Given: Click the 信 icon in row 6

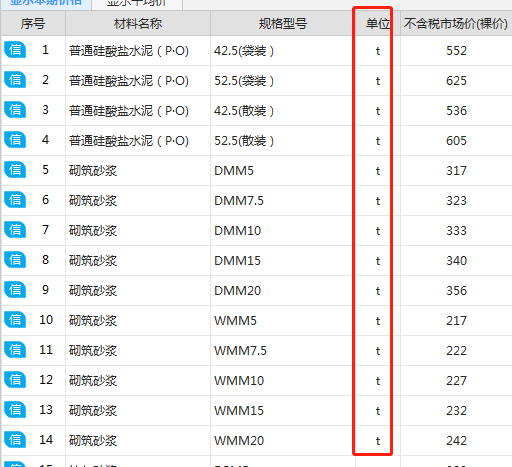Looking at the screenshot, I should pyautogui.click(x=15, y=200).
